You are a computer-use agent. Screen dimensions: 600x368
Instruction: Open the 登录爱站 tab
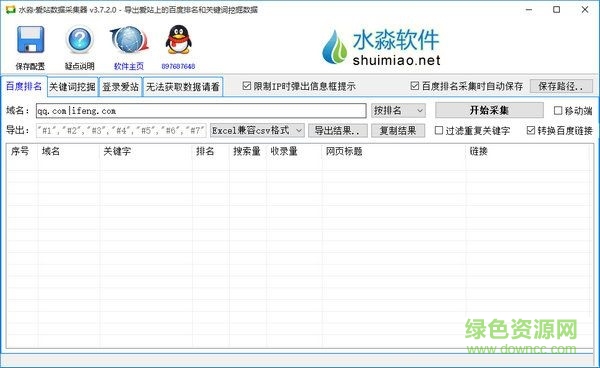(121, 87)
